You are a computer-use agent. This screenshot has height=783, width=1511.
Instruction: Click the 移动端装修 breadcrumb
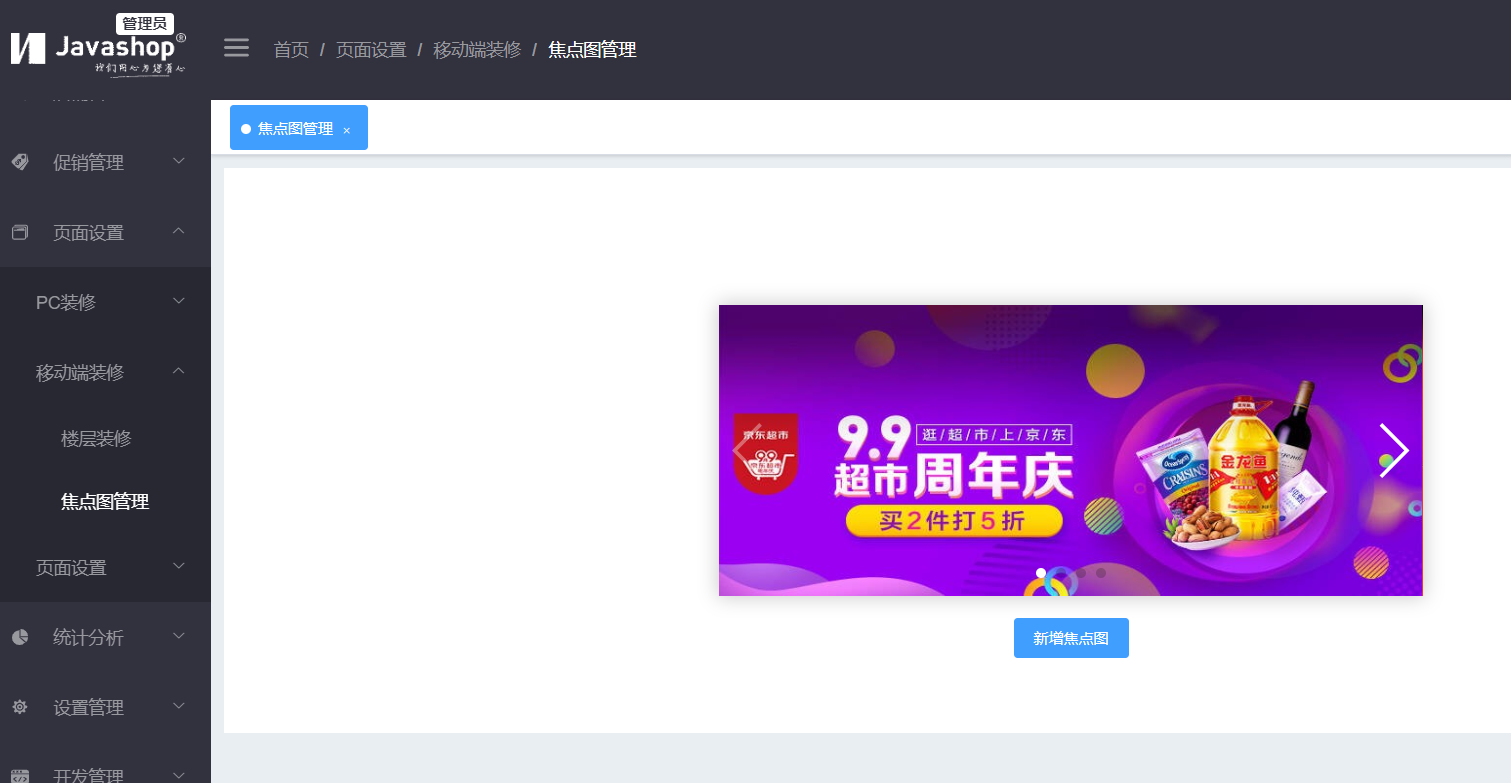(x=477, y=50)
